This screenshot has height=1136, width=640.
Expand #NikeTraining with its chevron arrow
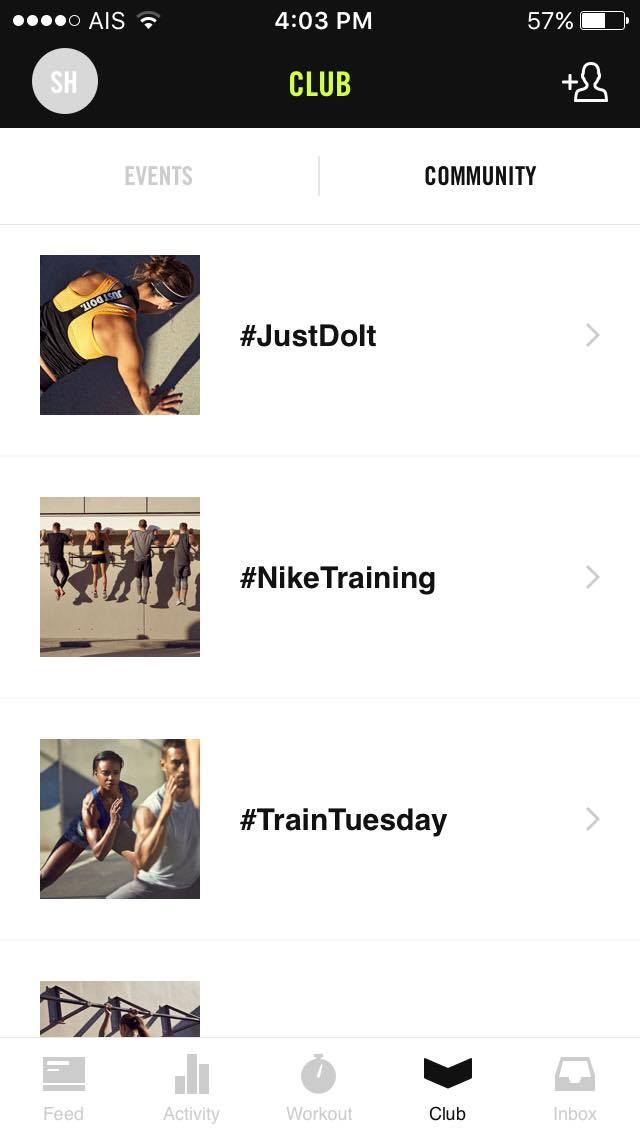pos(593,577)
